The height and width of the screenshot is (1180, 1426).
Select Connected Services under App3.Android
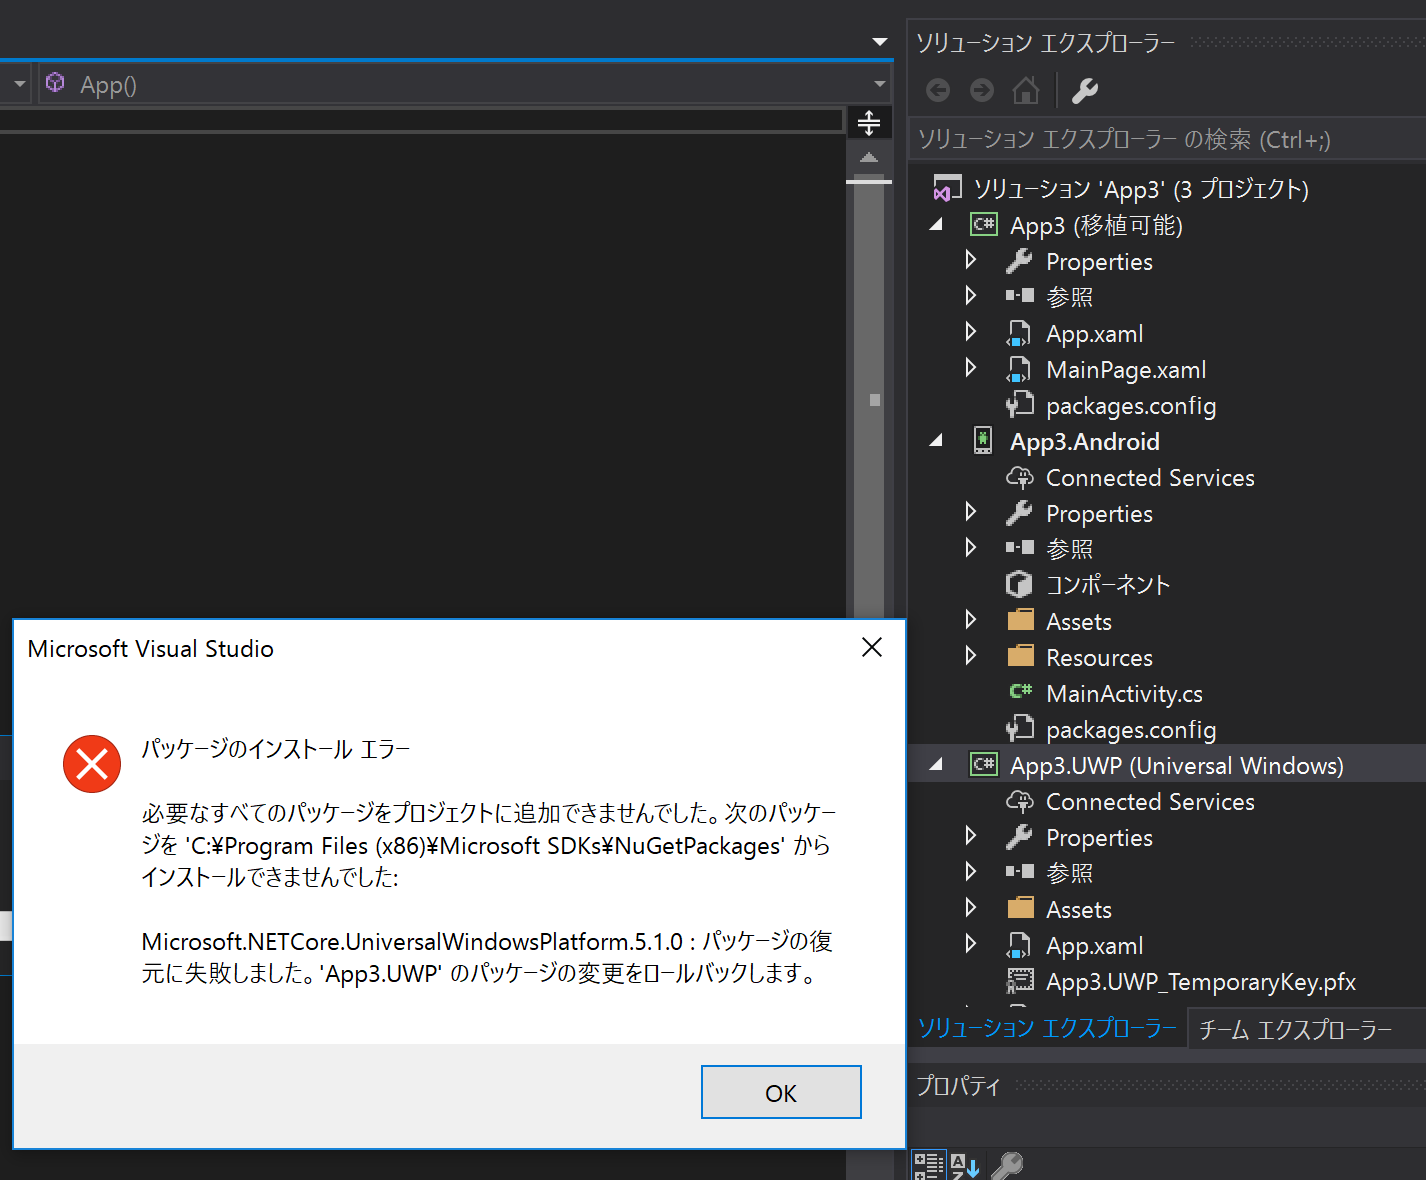click(1150, 478)
